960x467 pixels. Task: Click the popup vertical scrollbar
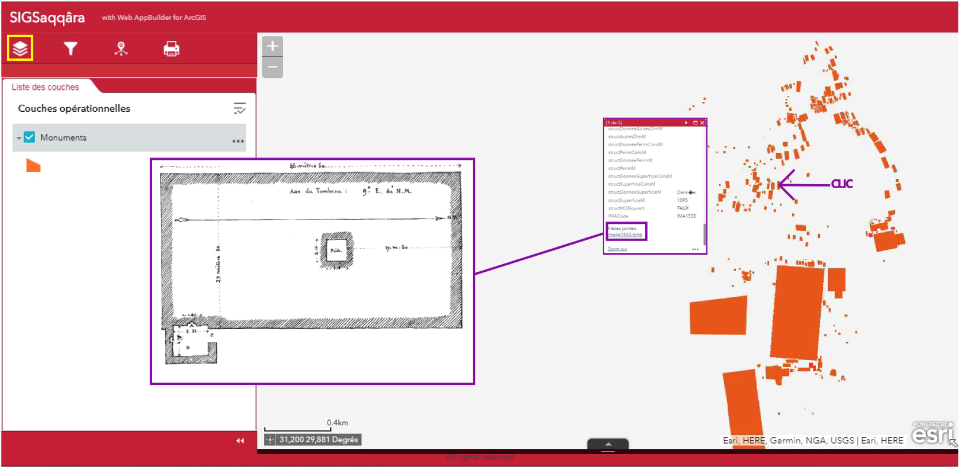pyautogui.click(x=705, y=235)
